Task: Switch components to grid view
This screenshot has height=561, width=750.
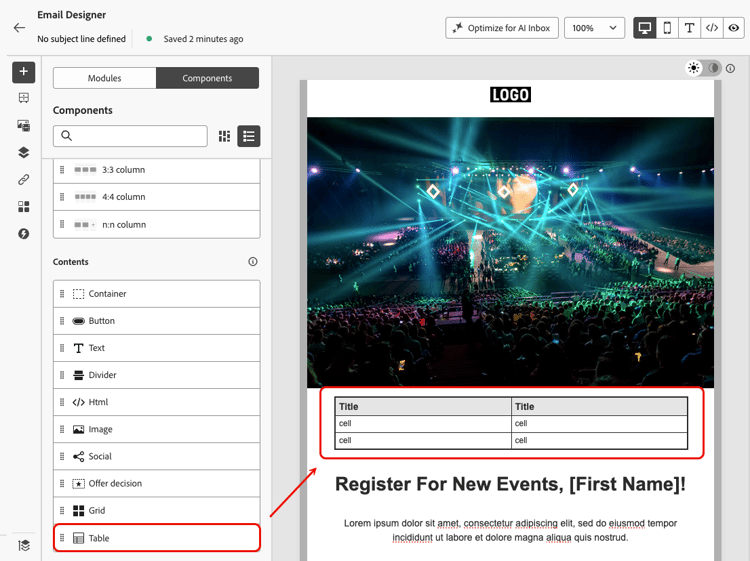Action: click(224, 136)
